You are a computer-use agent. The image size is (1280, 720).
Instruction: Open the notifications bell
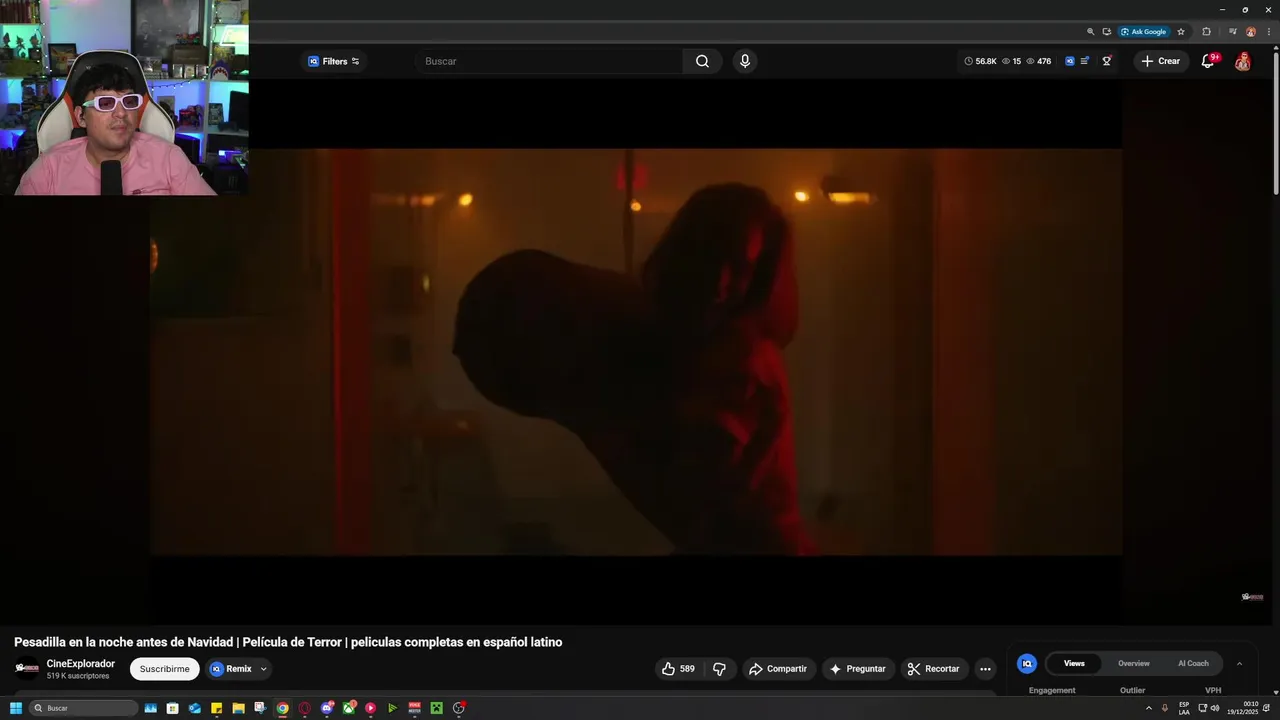pyautogui.click(x=1208, y=61)
